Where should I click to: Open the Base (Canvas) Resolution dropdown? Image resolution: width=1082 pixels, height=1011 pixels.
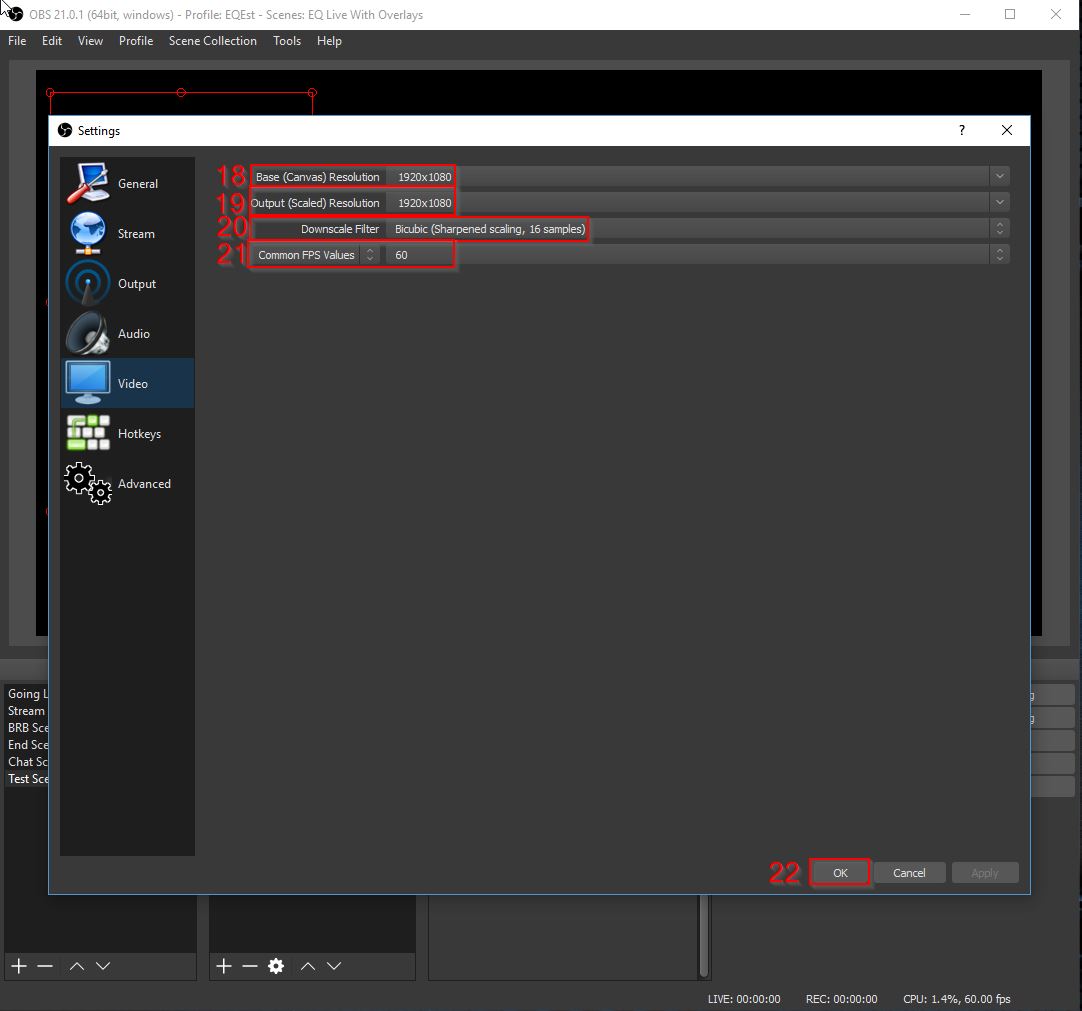(x=999, y=175)
